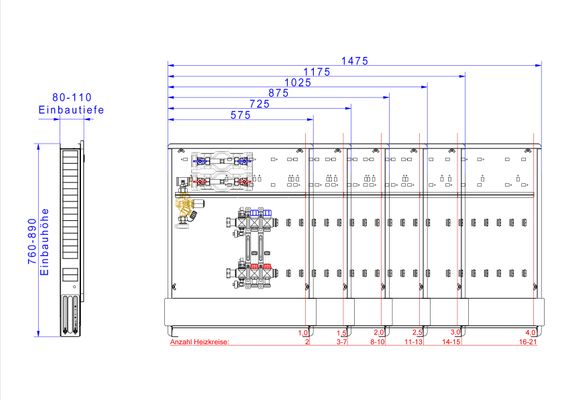Click the blue upper pump assembly
Viewport: 570px width, 400px height.
click(x=222, y=160)
